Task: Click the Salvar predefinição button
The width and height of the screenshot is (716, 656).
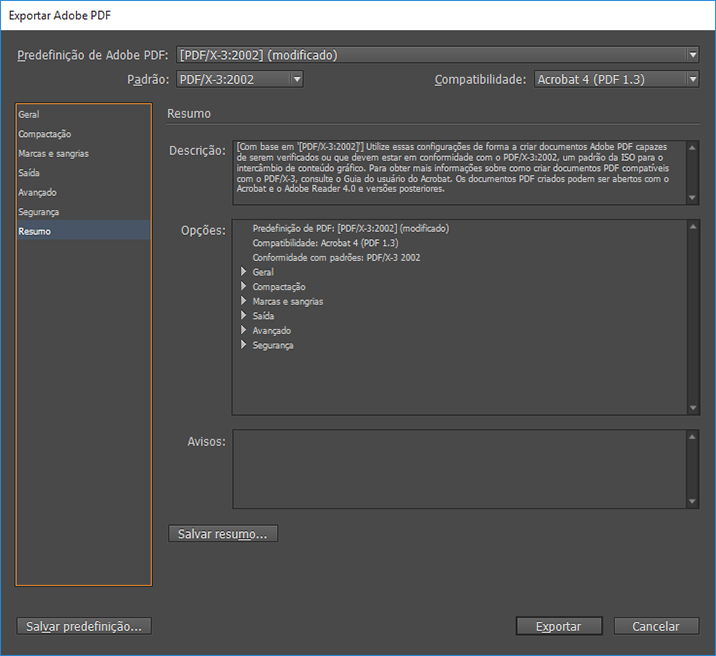Action: tap(84, 626)
